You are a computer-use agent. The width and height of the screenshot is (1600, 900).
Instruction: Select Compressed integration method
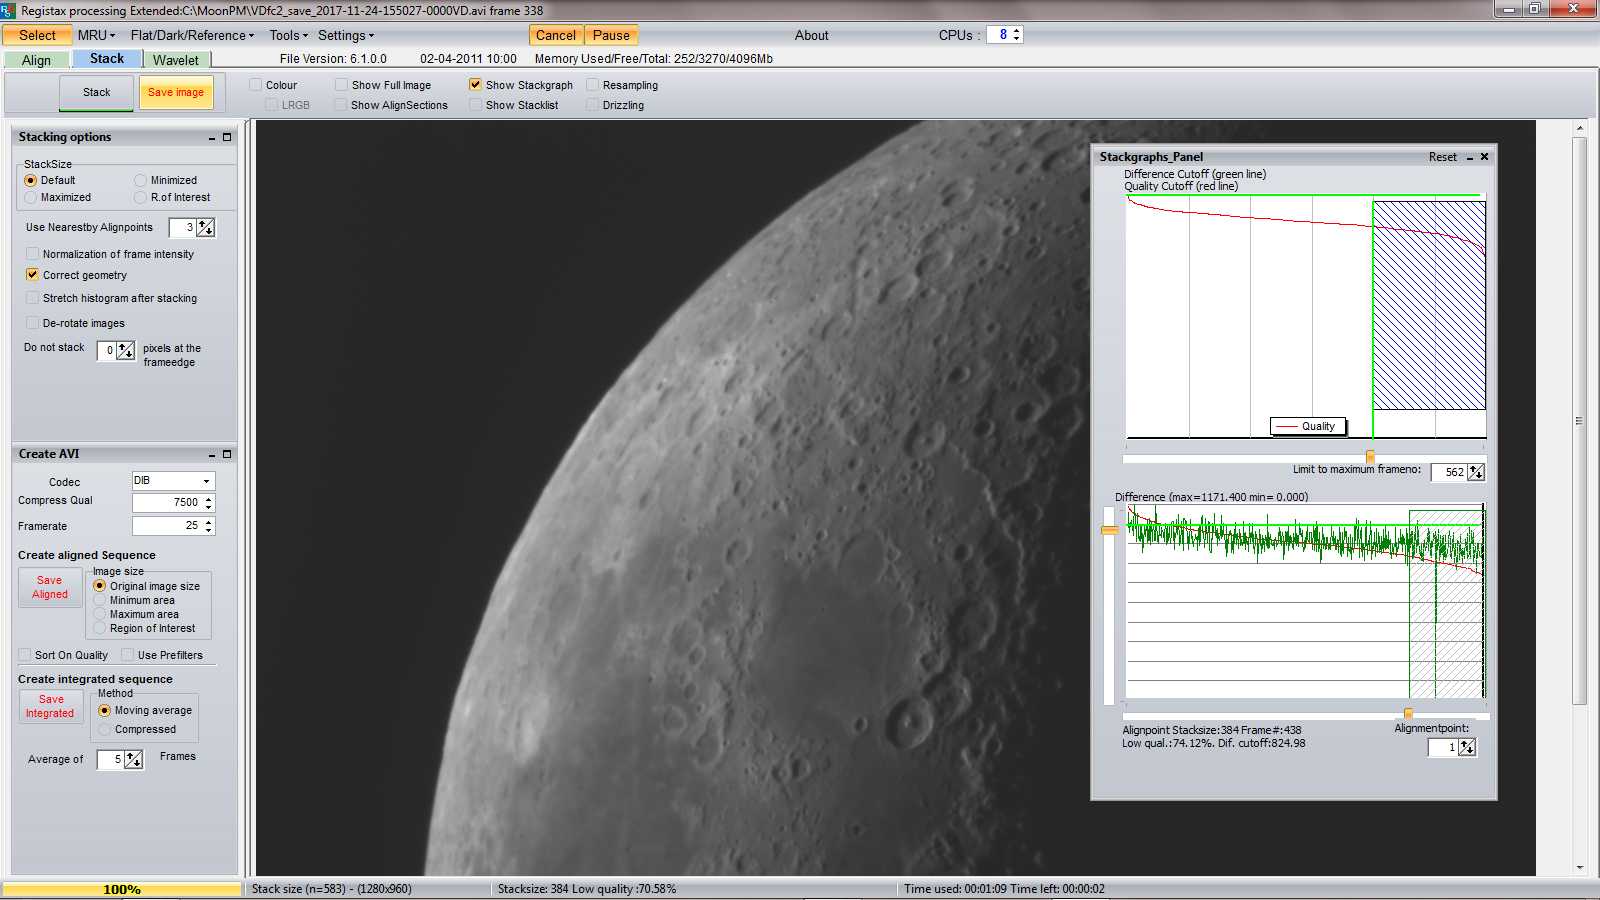[x=105, y=729]
